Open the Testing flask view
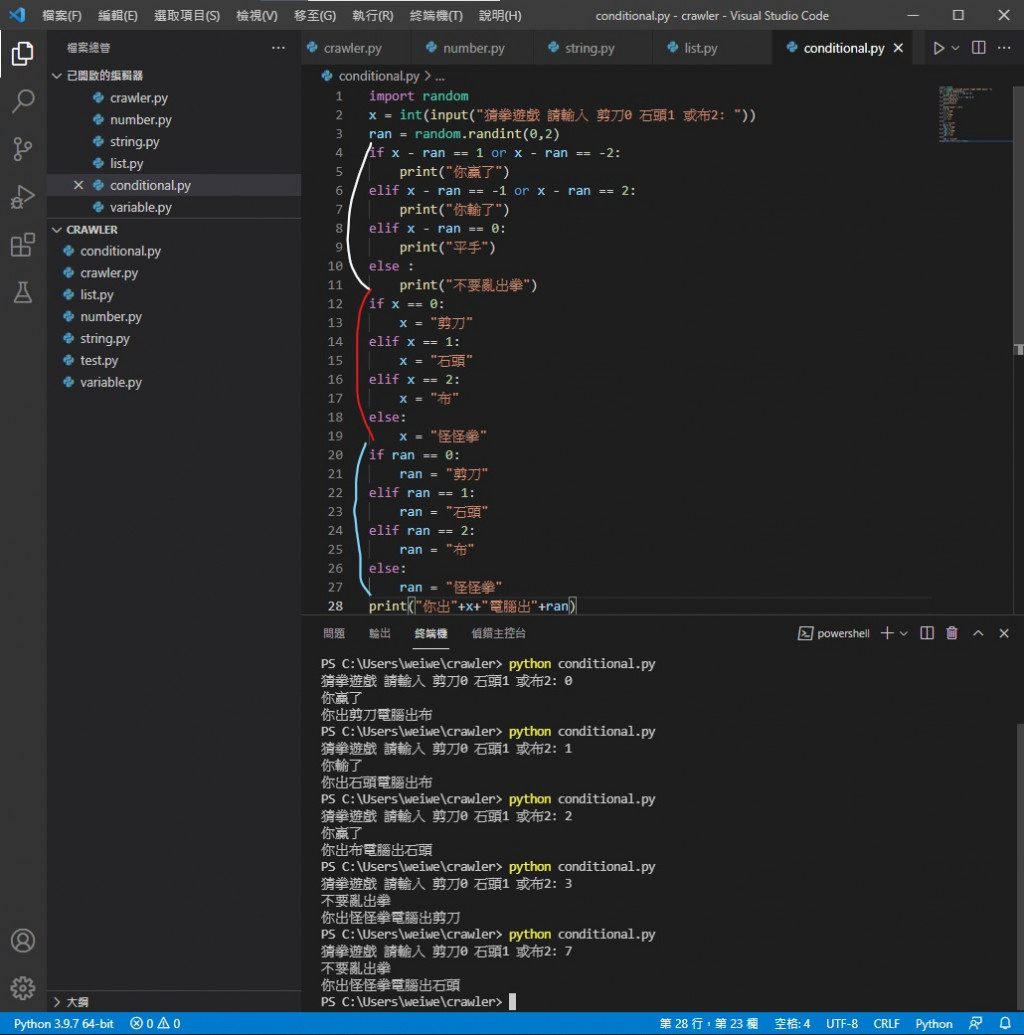 (22, 292)
